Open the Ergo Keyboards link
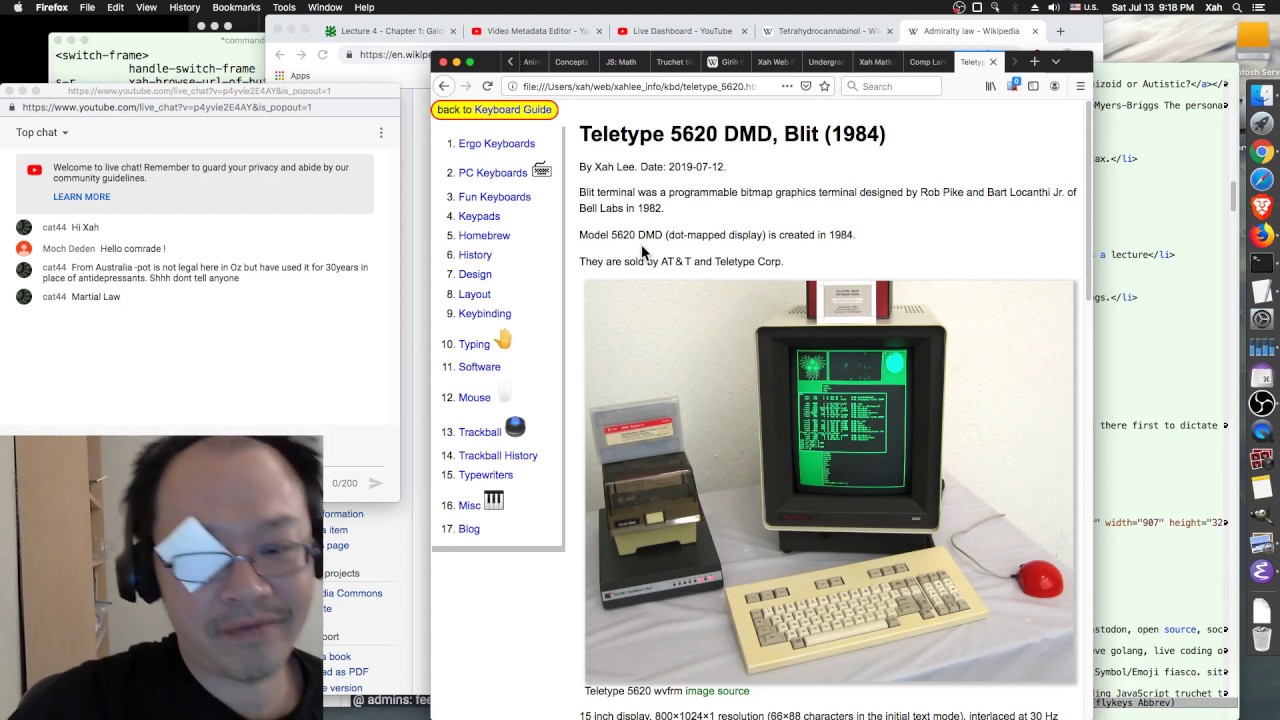The width and height of the screenshot is (1280, 720). (x=496, y=143)
